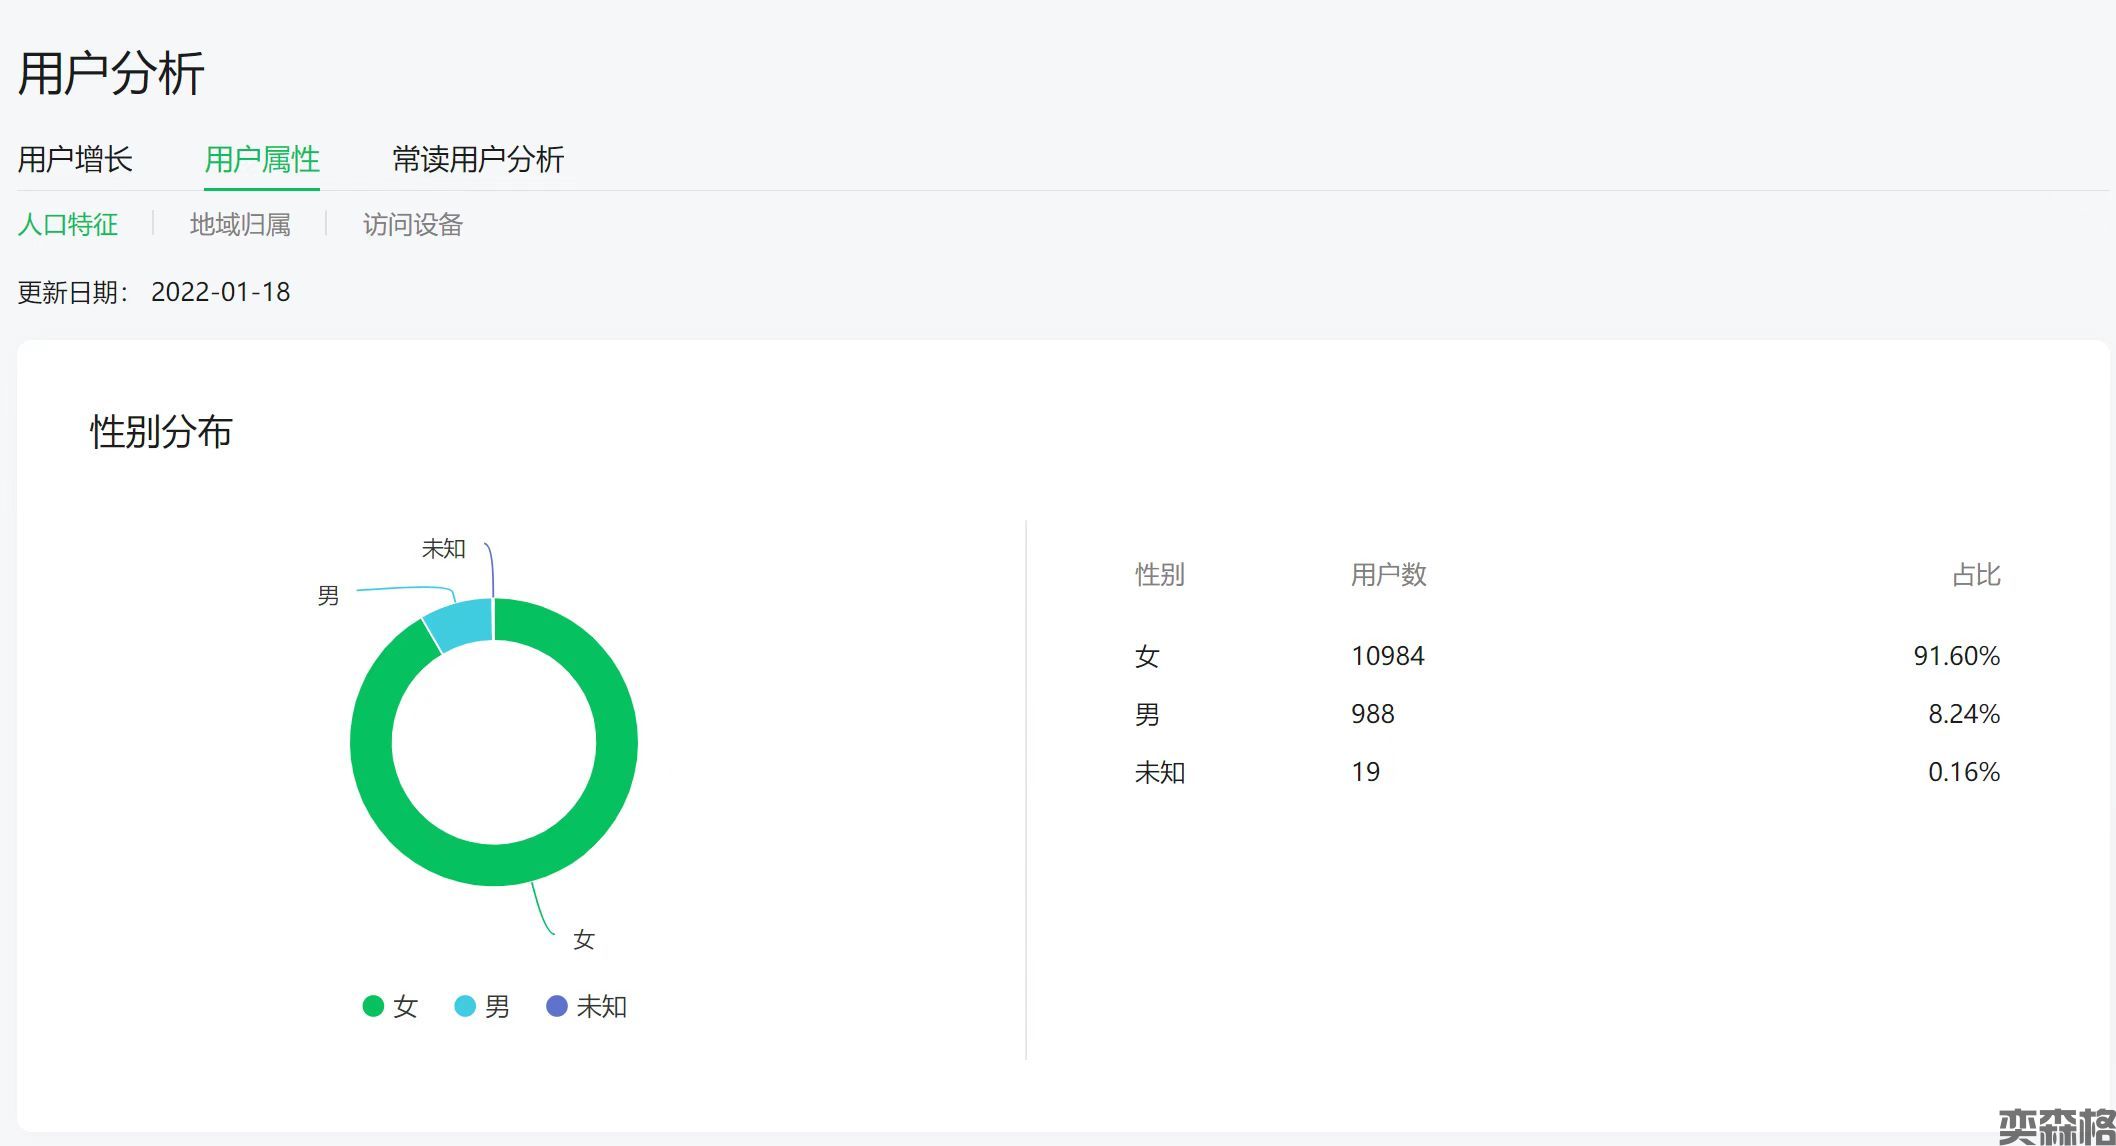The image size is (2116, 1146).
Task: Click the 男 label left of chart
Action: (x=328, y=596)
